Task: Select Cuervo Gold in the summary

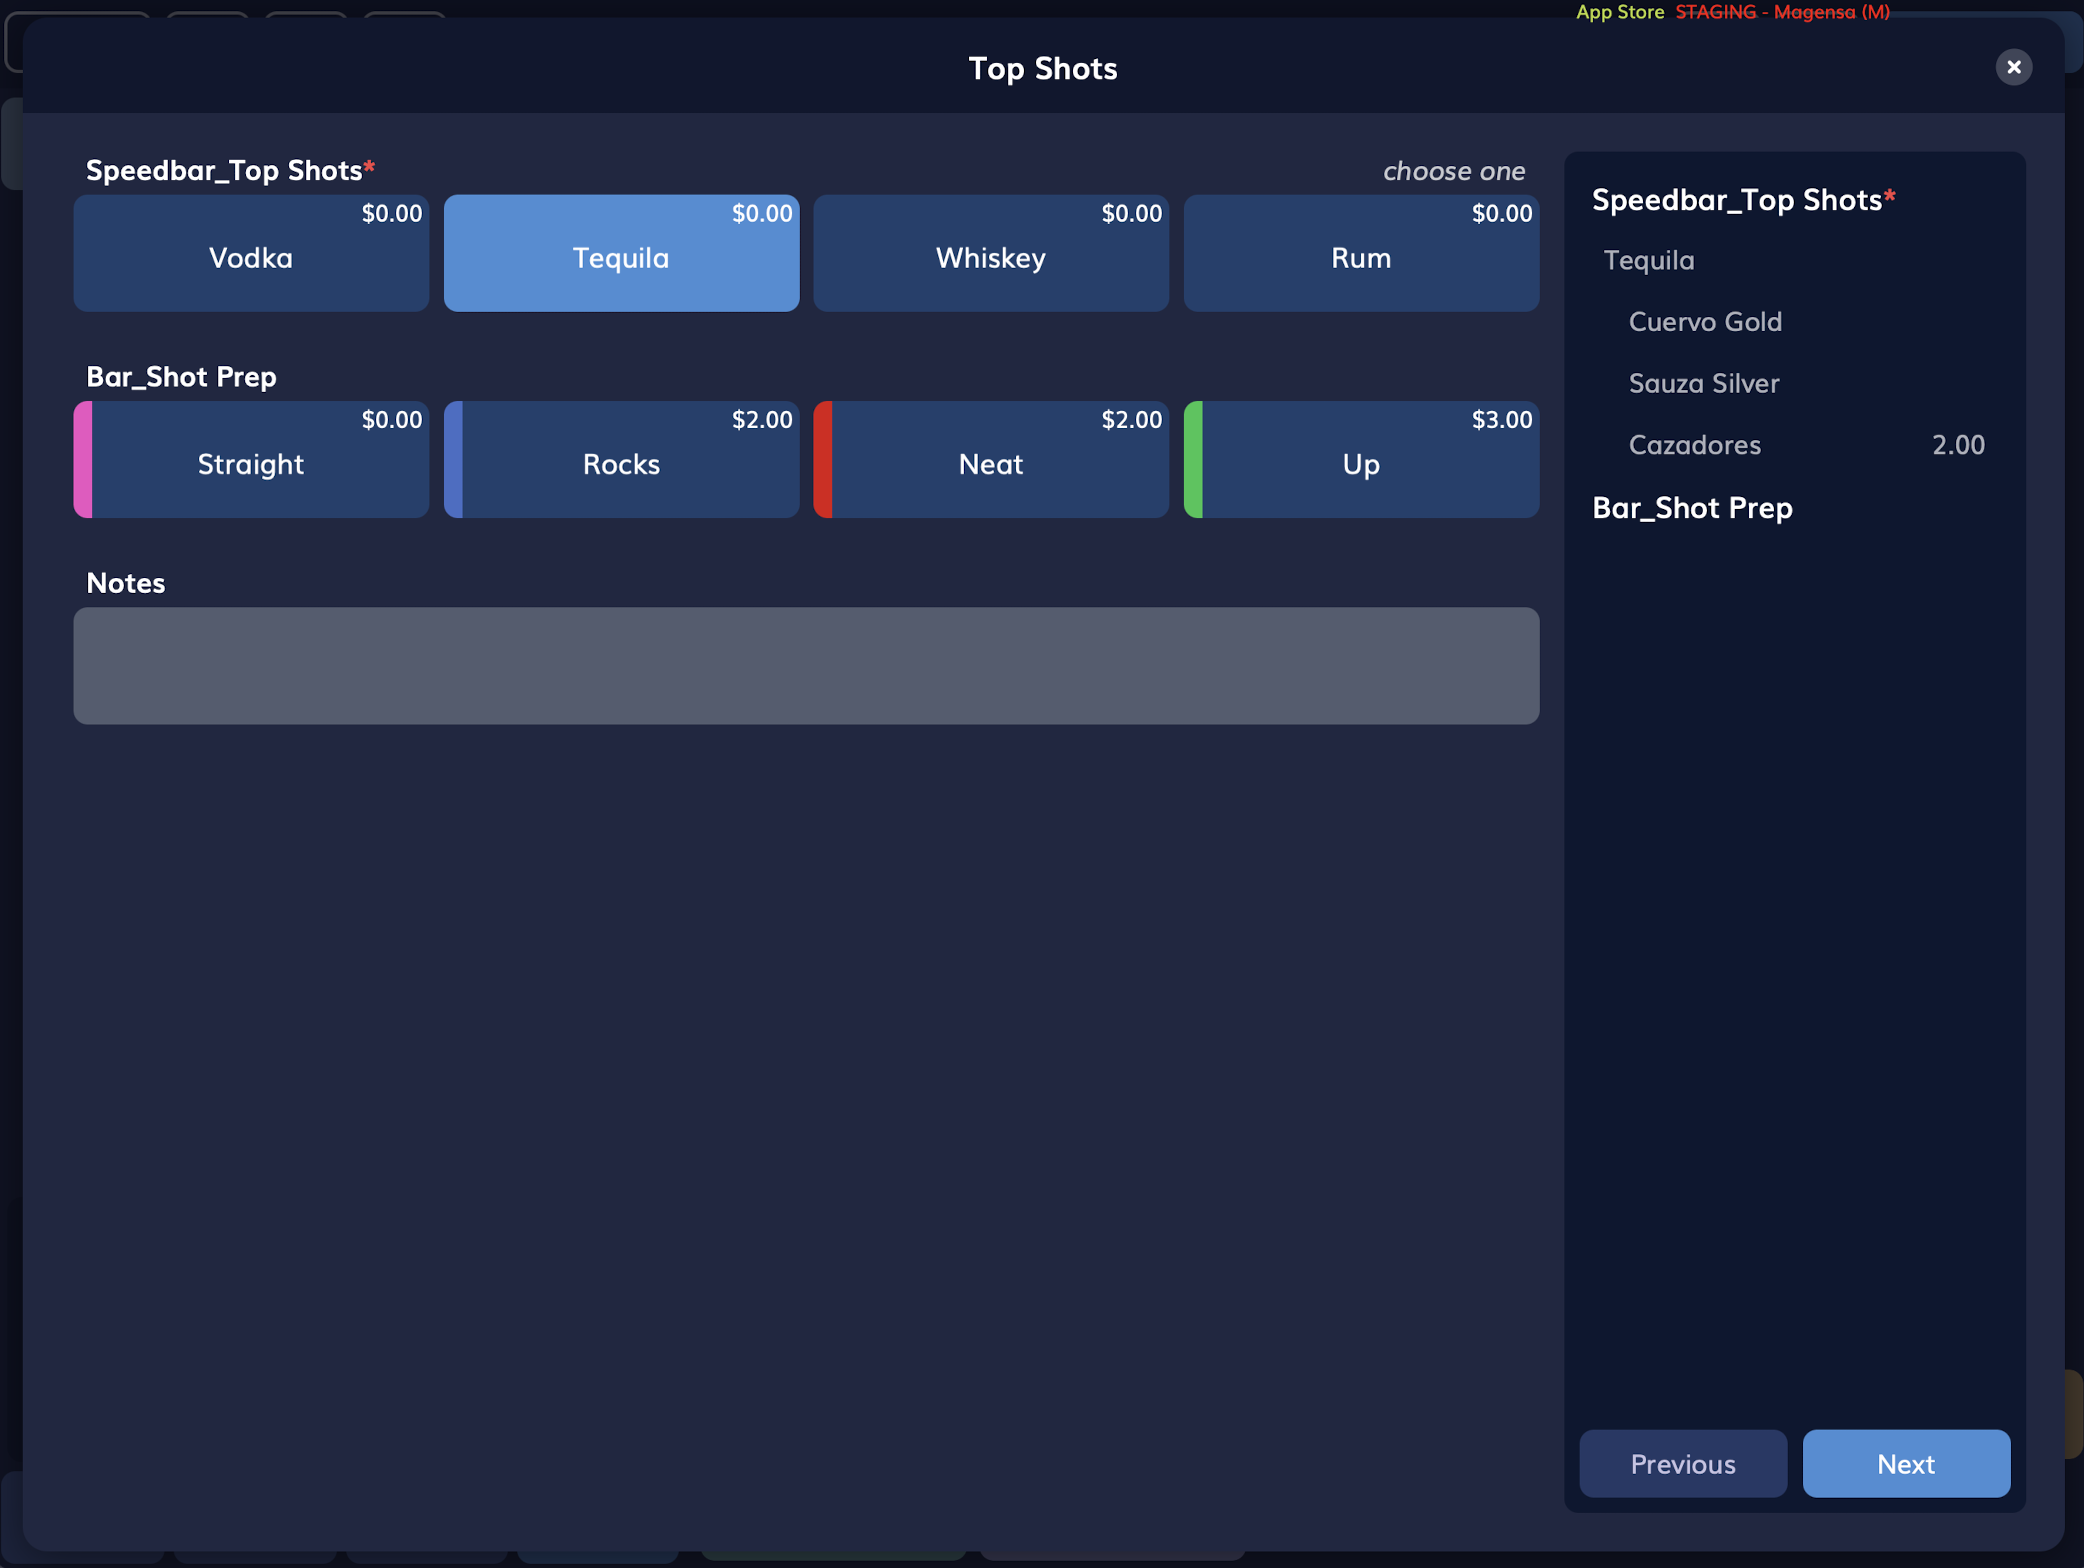Action: point(1705,321)
